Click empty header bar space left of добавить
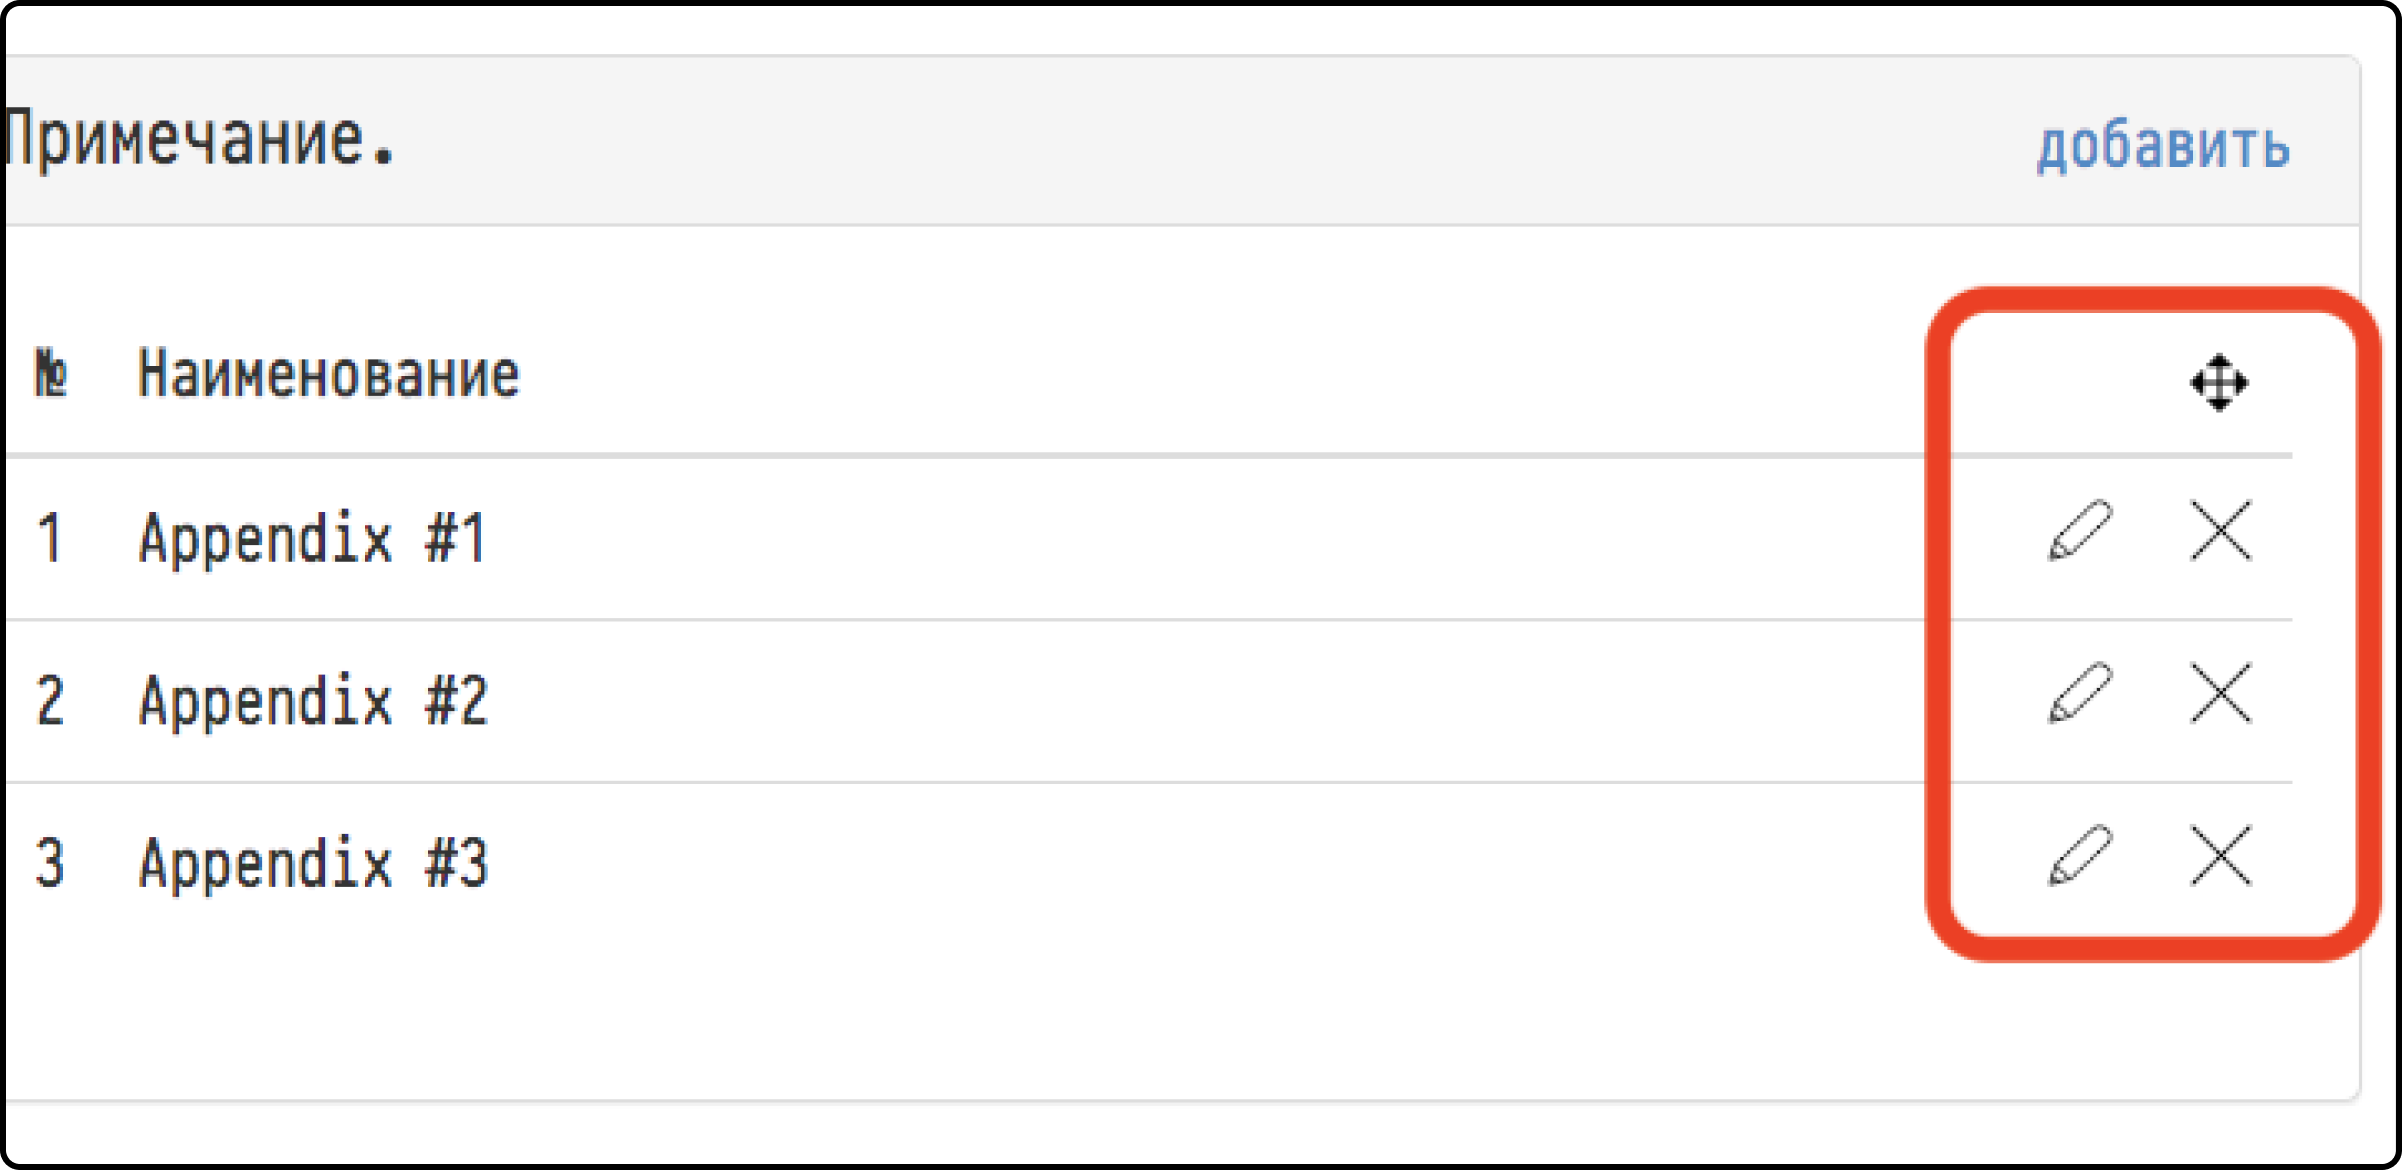 (x=1200, y=140)
